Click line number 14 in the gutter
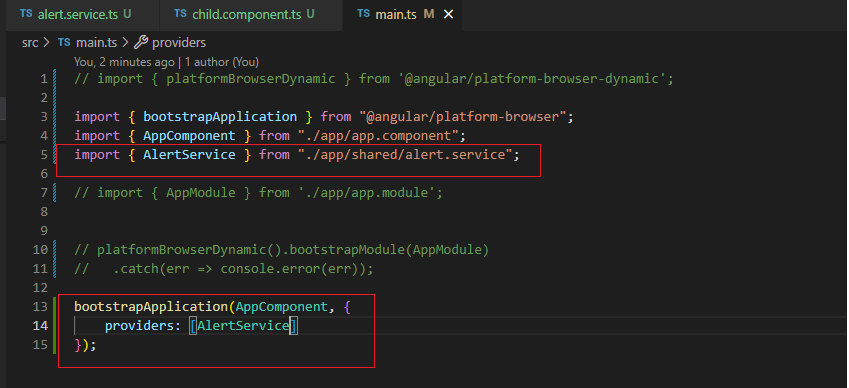 (x=41, y=326)
